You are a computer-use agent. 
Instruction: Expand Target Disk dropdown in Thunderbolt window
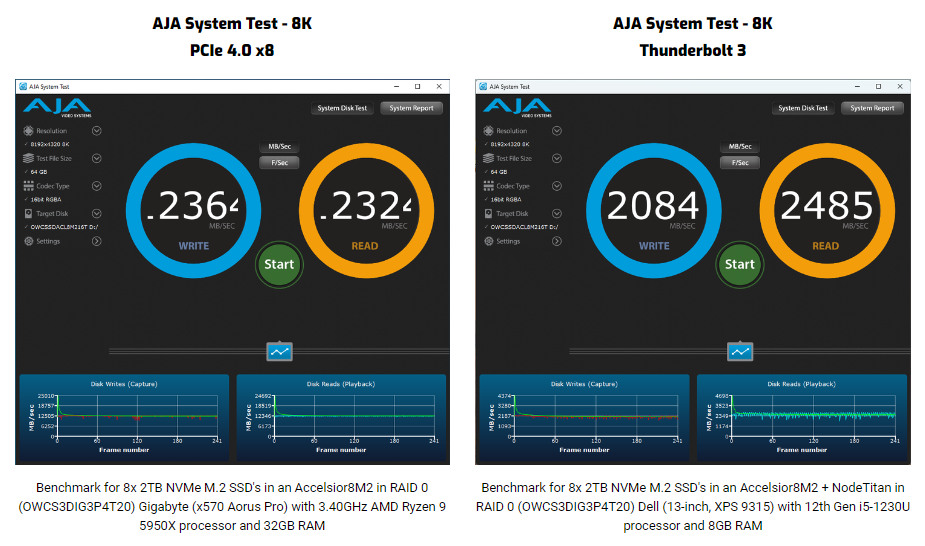tap(557, 213)
